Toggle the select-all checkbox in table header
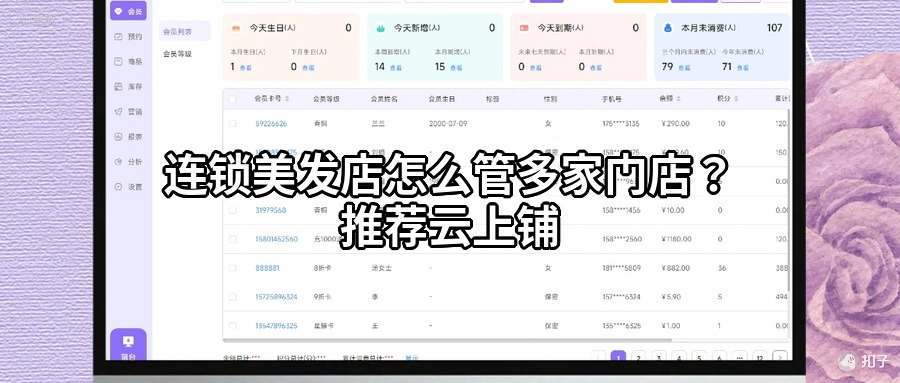The width and height of the screenshot is (900, 383). (232, 99)
